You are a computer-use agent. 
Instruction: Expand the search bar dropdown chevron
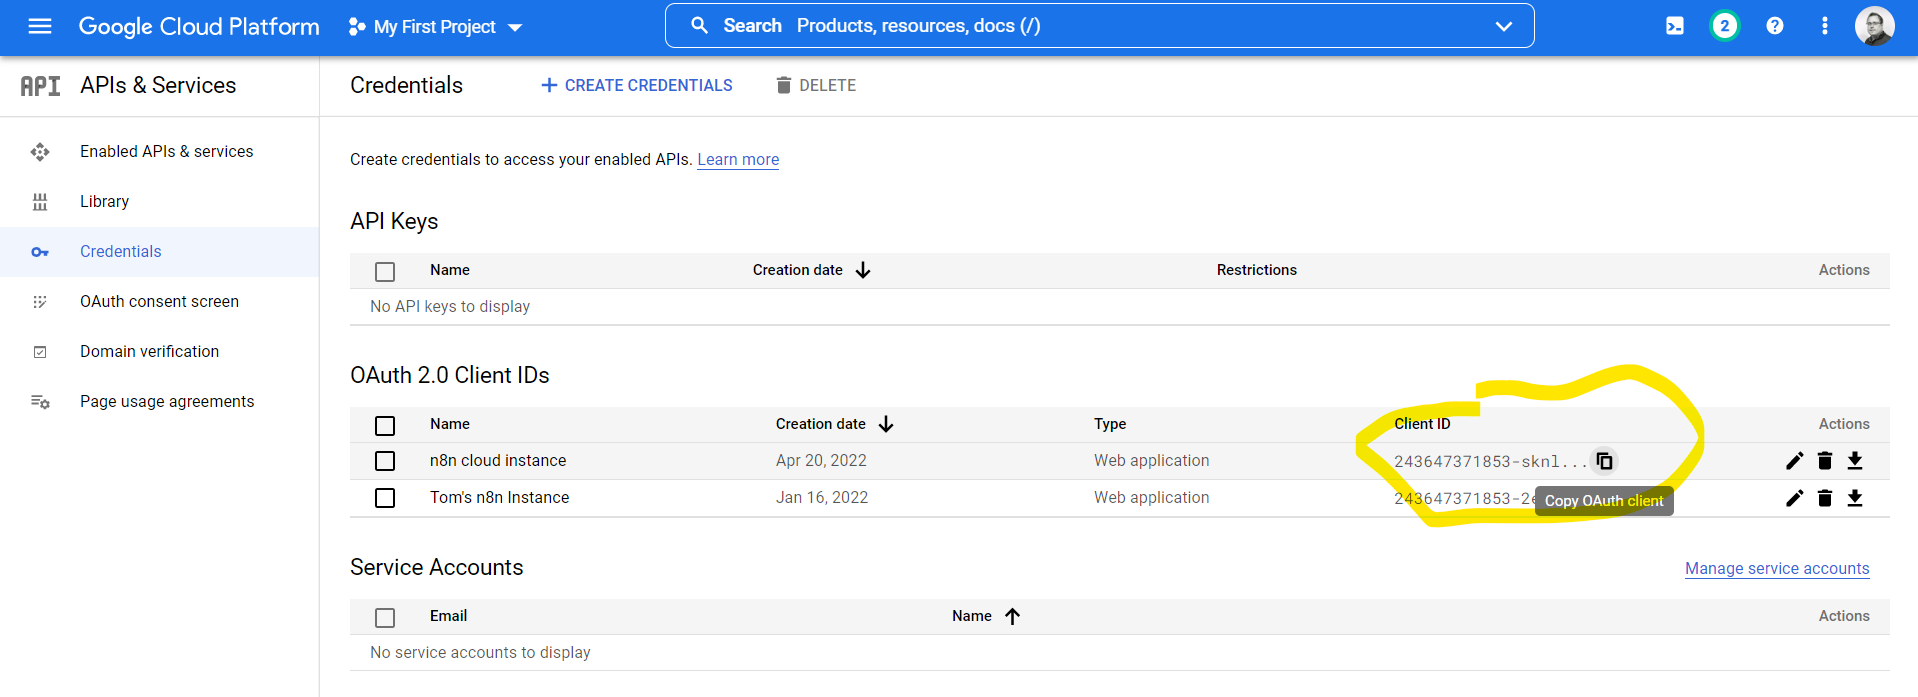coord(1503,27)
